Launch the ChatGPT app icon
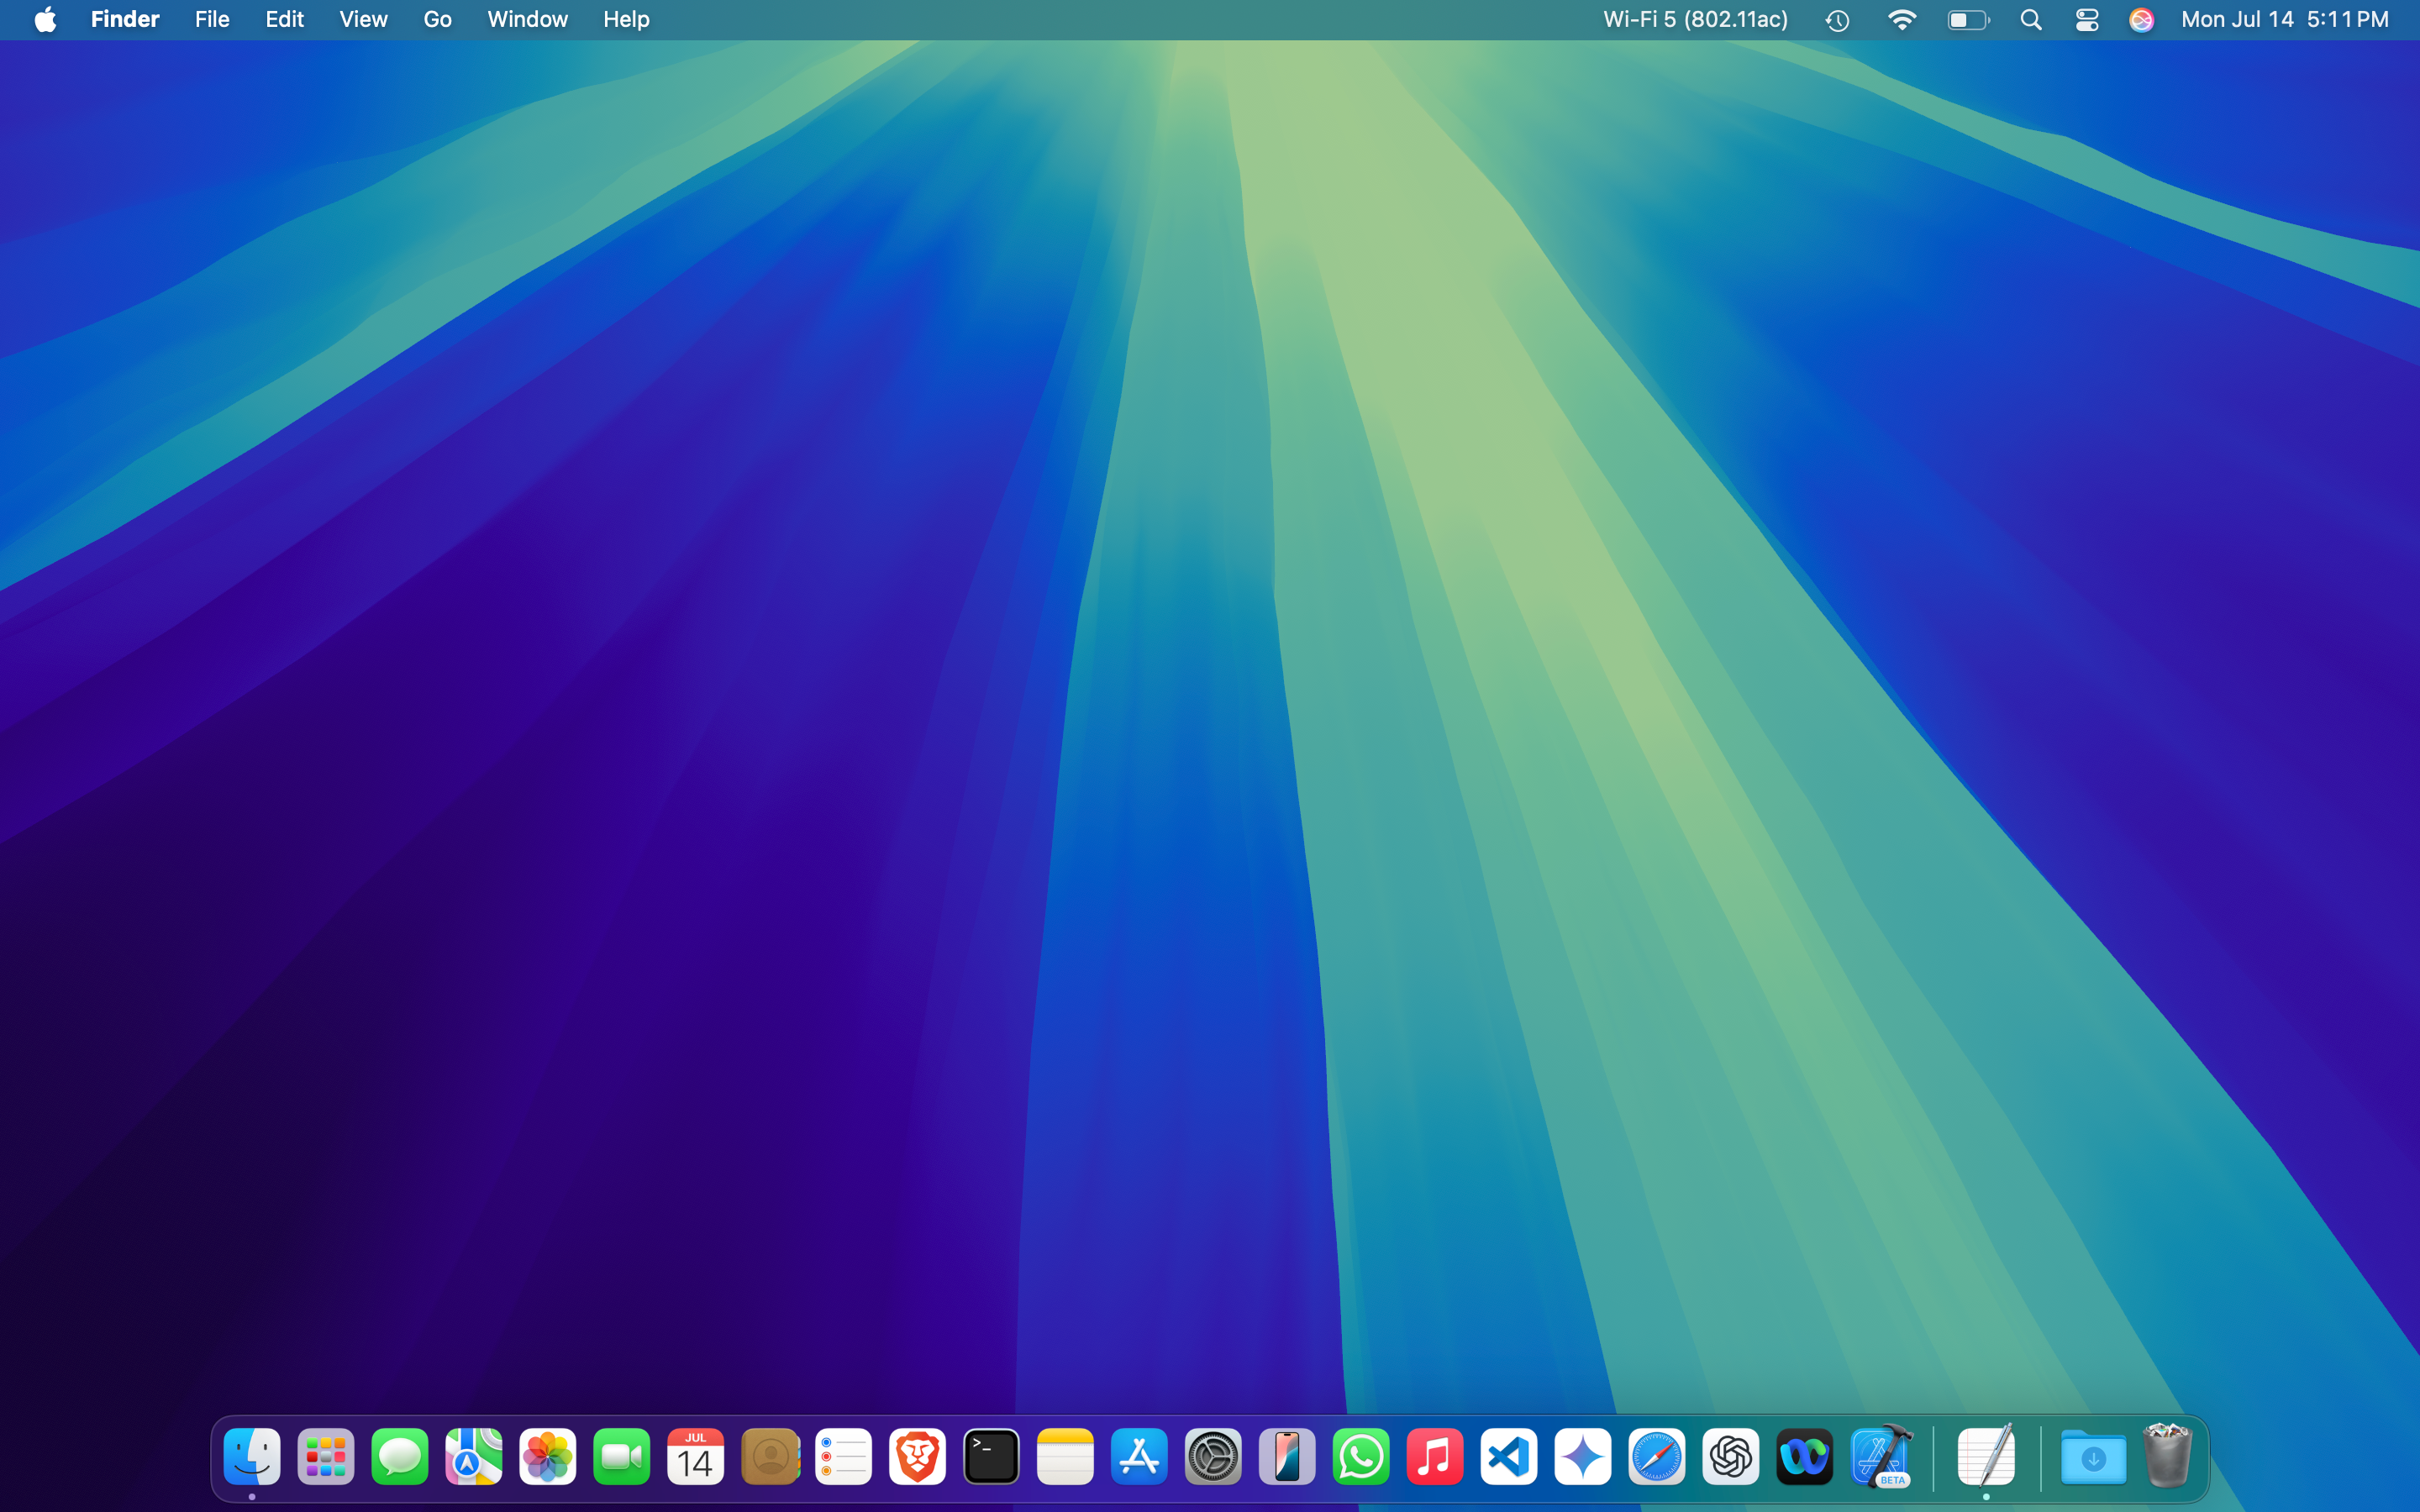Image resolution: width=2420 pixels, height=1512 pixels. point(1731,1457)
